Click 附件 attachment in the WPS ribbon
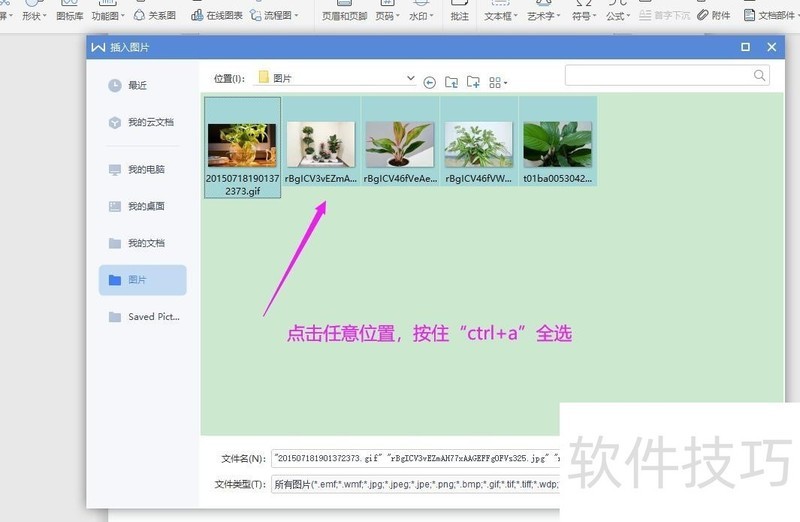 tap(714, 15)
